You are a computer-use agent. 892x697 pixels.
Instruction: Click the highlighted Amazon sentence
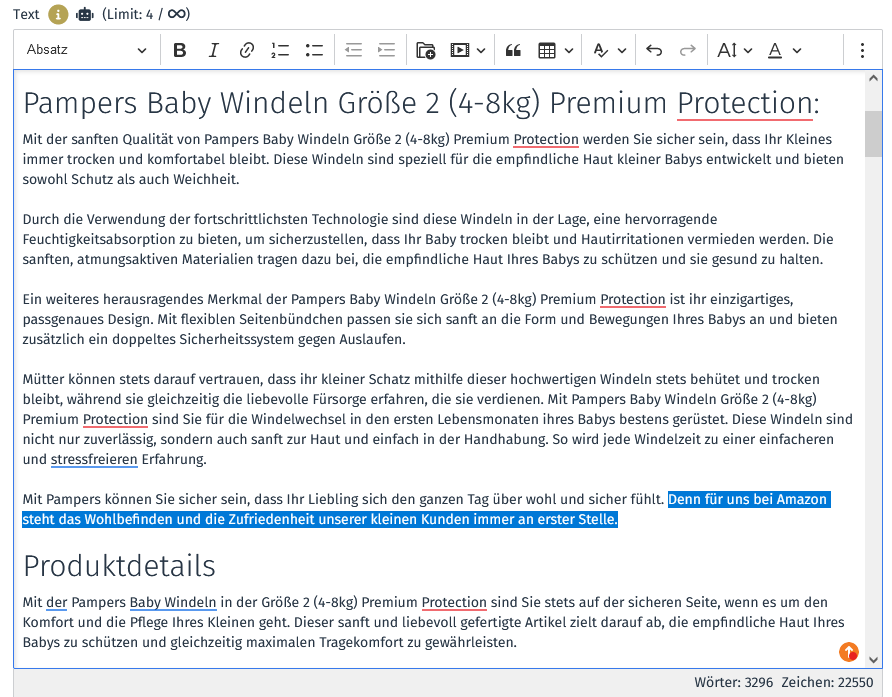427,509
